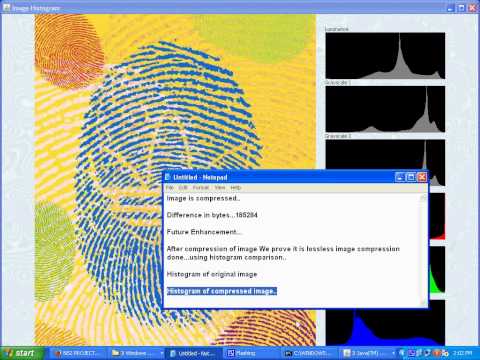
Task: Click the Grayscale 2 histogram graph
Action: (x=385, y=155)
